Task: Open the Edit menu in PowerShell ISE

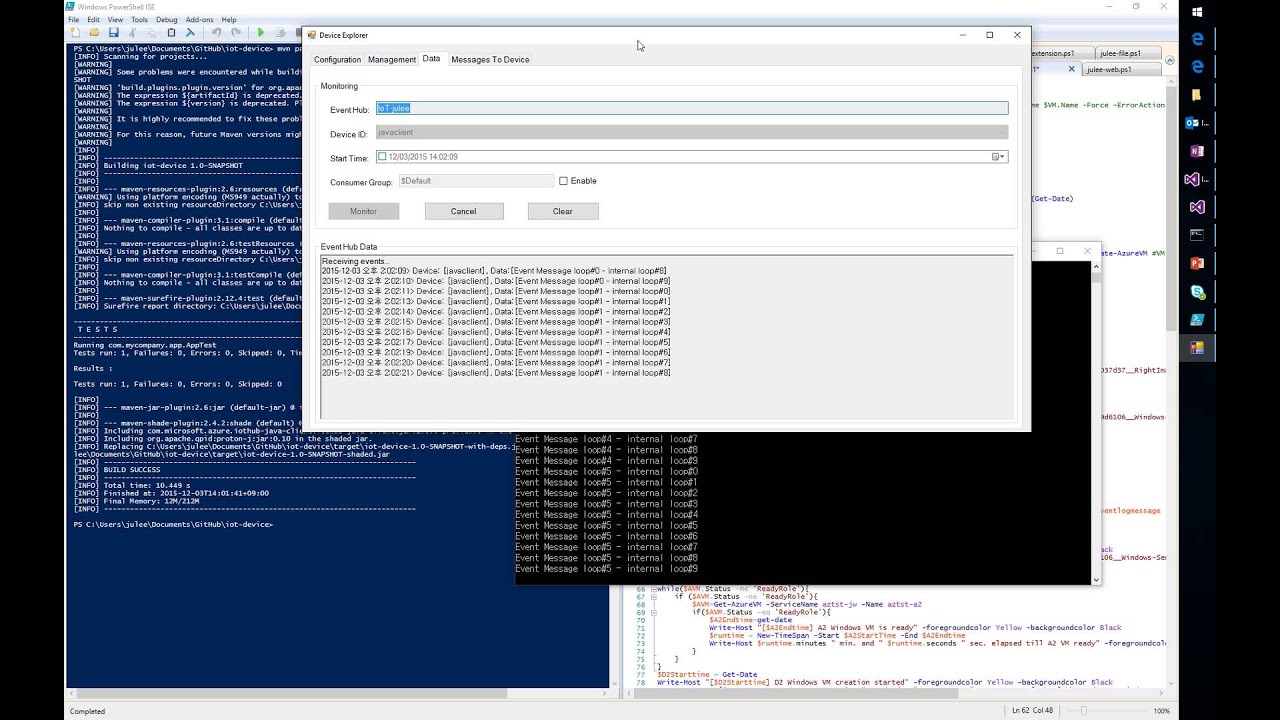Action: pos(93,19)
